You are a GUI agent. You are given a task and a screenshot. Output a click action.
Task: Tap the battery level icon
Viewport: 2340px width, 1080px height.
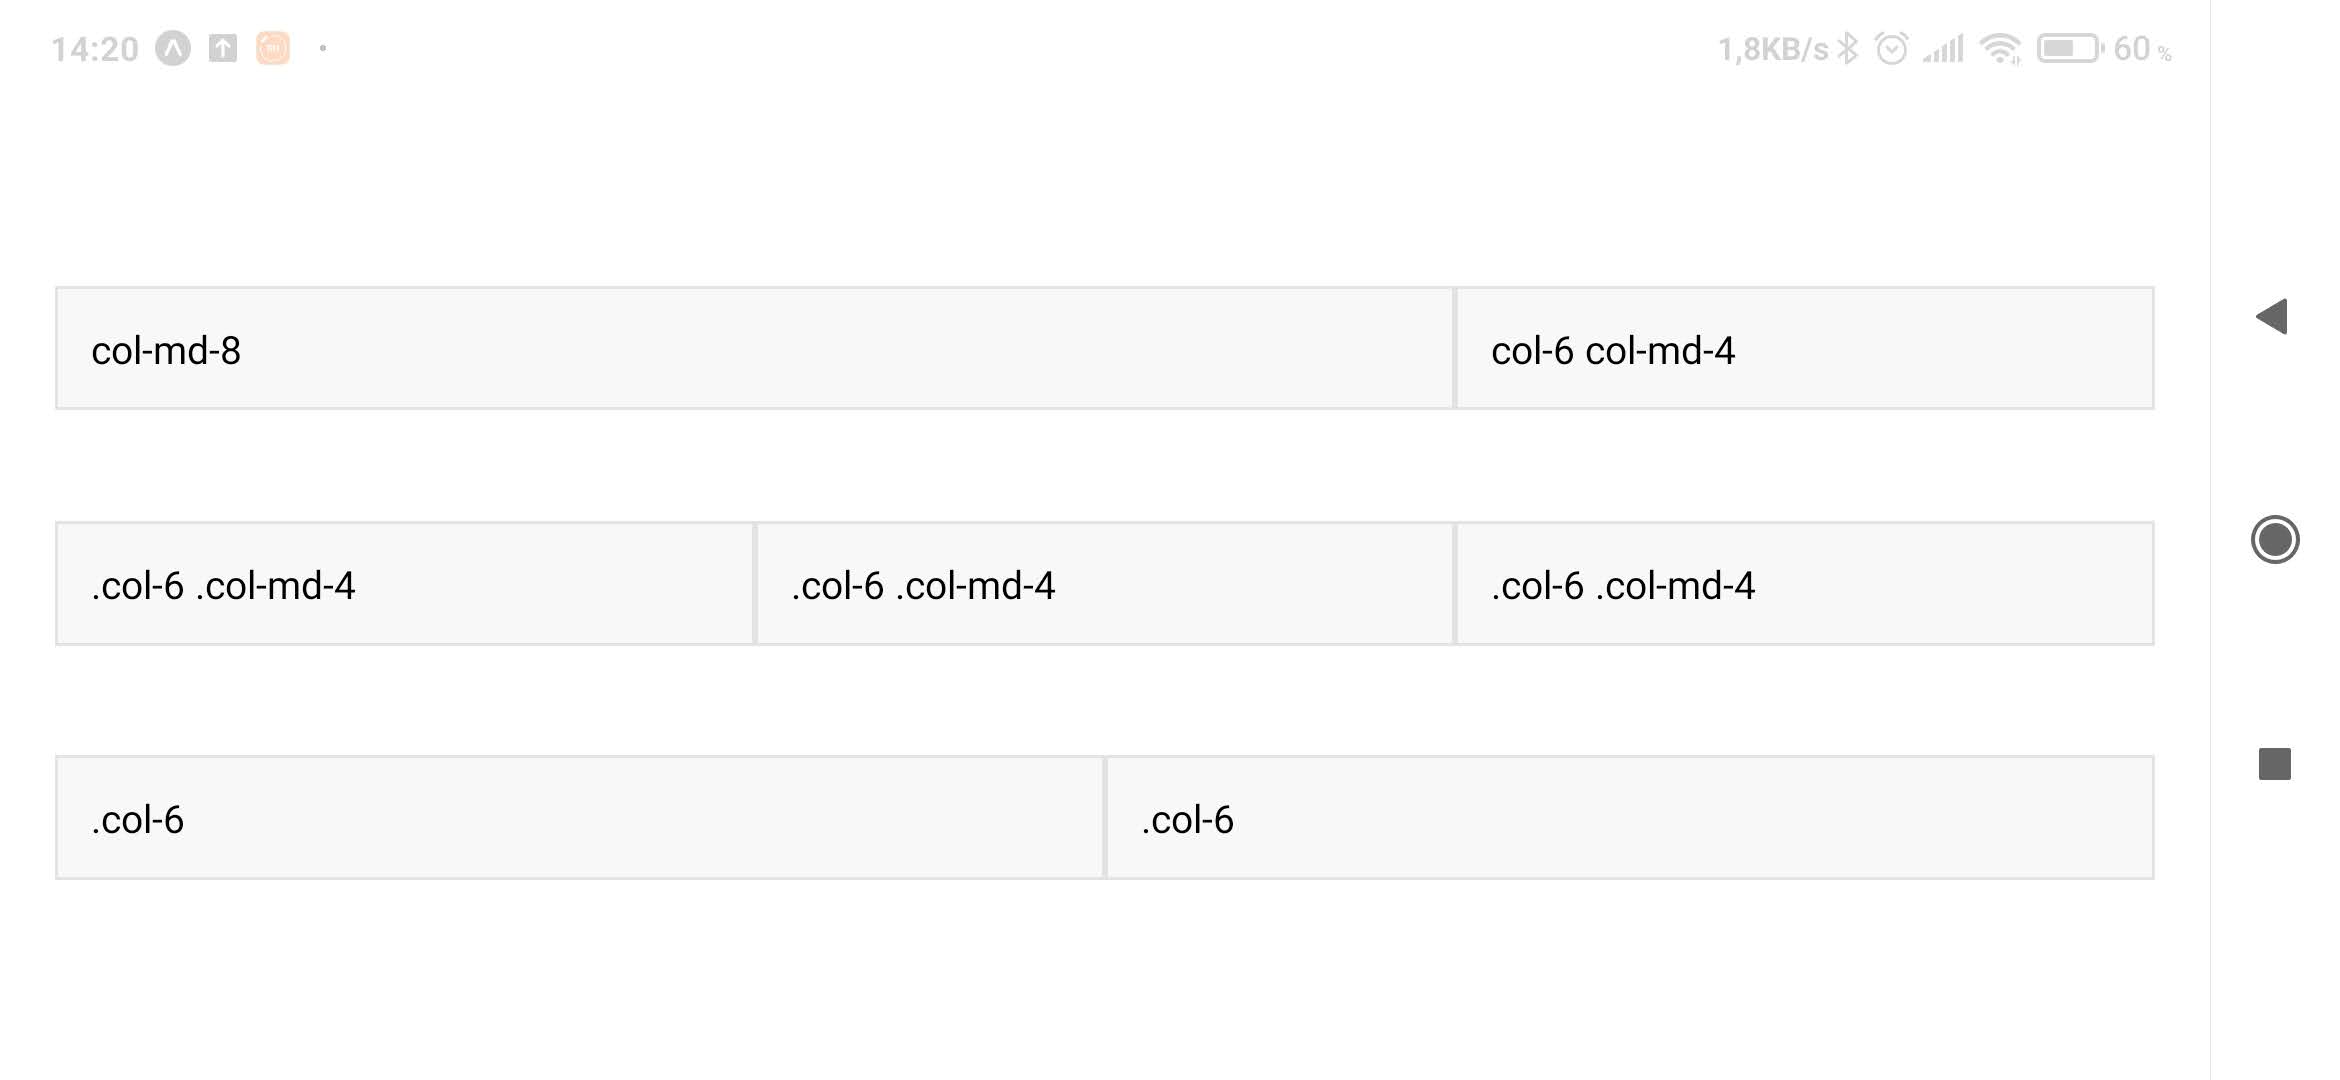(2069, 48)
